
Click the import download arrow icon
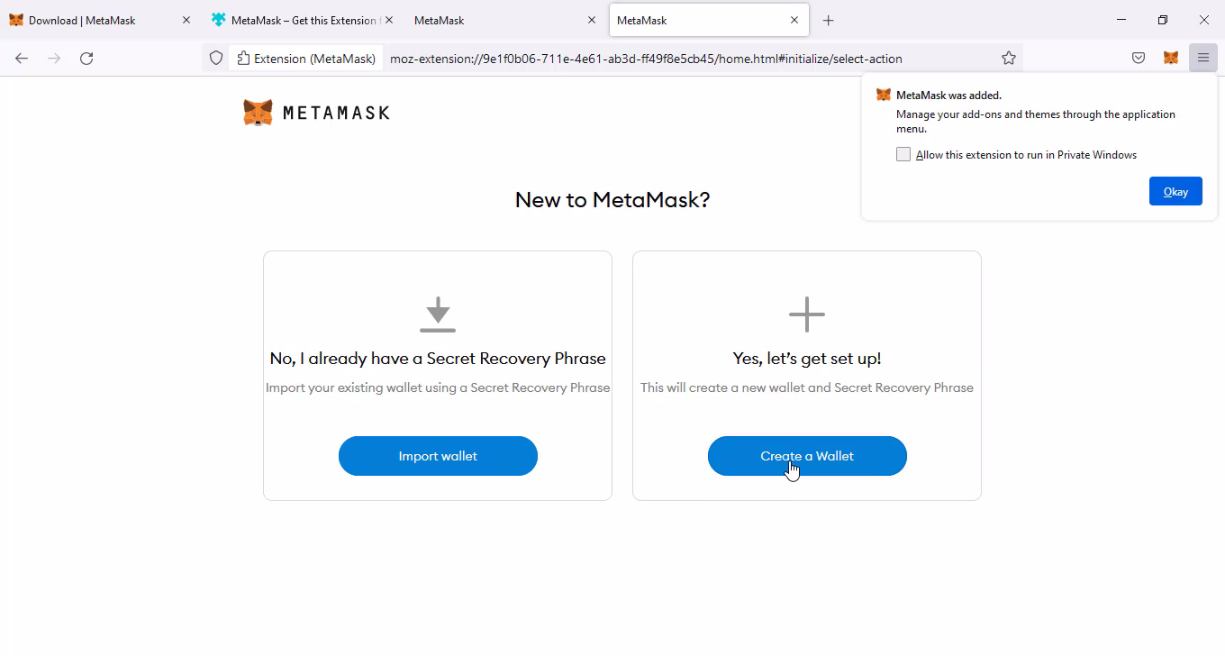click(437, 314)
